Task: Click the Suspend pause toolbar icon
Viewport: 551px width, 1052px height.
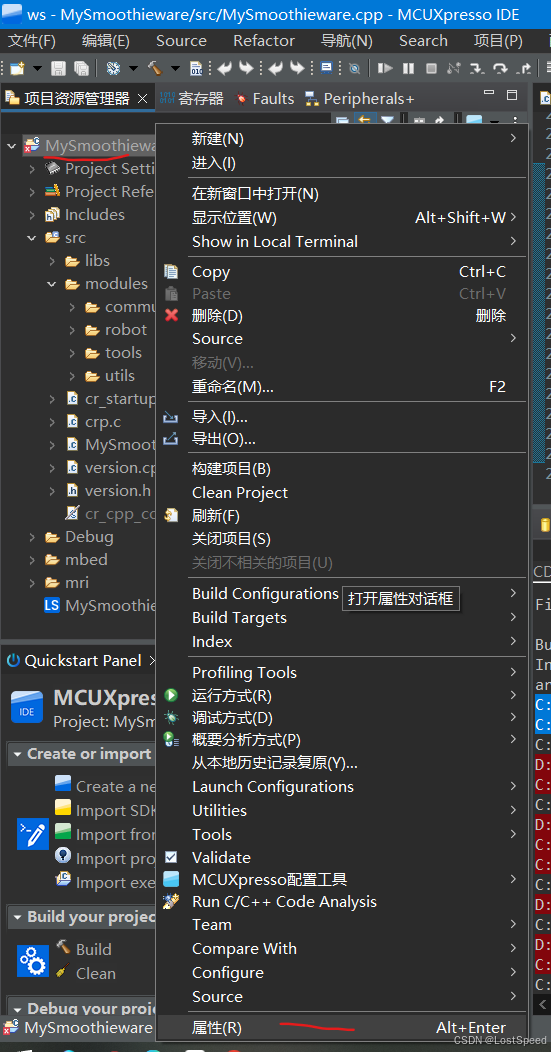Action: pyautogui.click(x=408, y=68)
